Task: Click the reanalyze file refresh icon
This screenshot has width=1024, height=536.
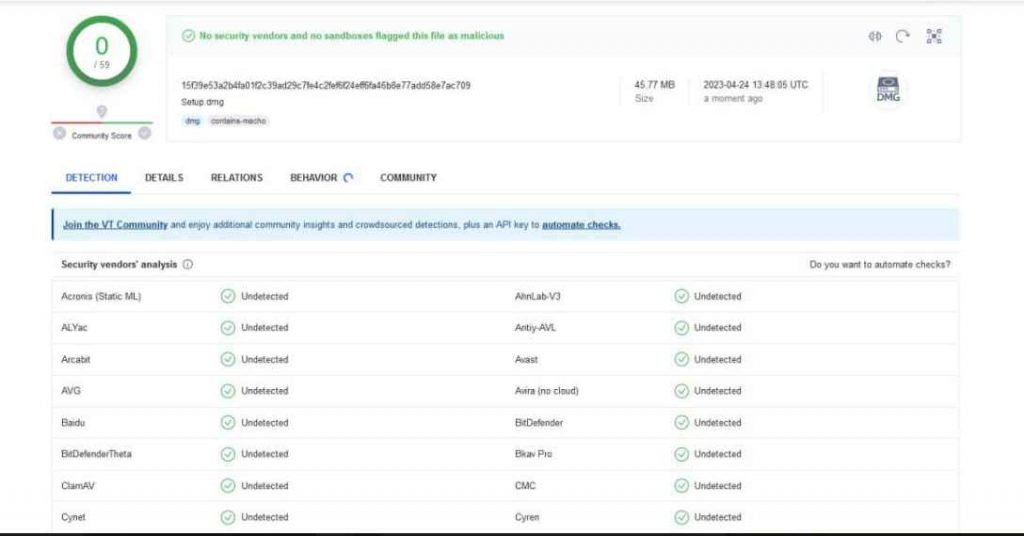Action: point(903,36)
